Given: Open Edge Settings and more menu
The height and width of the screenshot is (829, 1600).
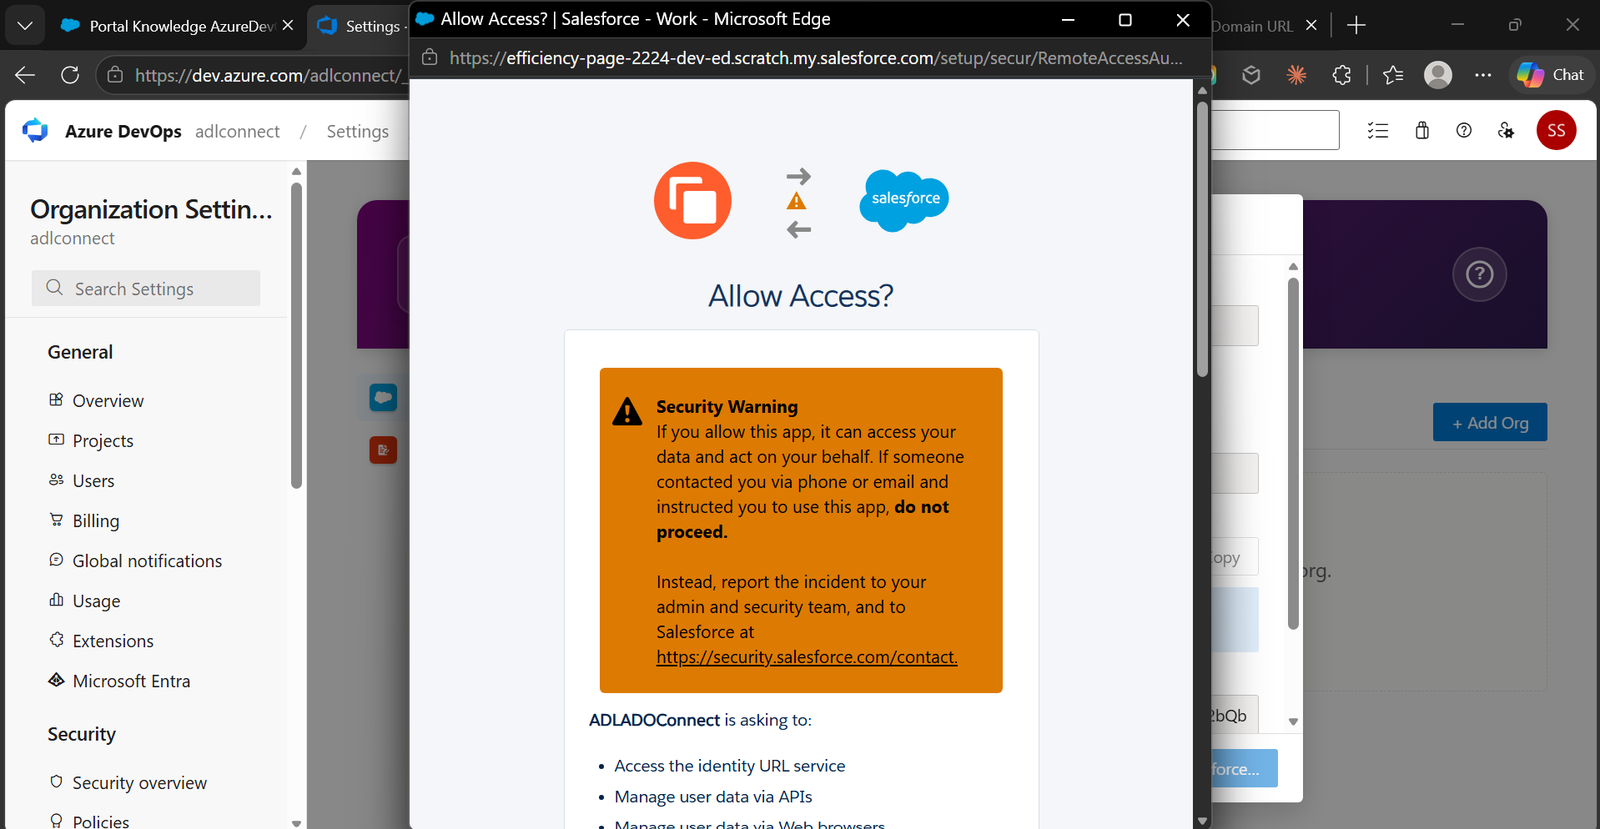Looking at the screenshot, I should 1483,75.
